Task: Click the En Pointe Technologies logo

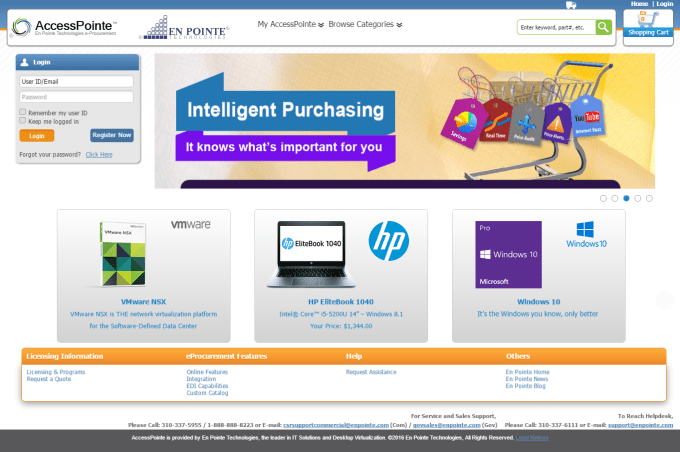Action: click(184, 28)
